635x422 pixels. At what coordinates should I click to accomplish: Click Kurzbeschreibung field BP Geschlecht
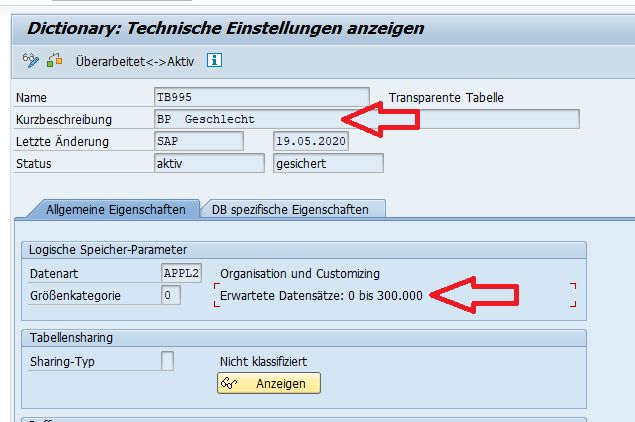coord(367,119)
